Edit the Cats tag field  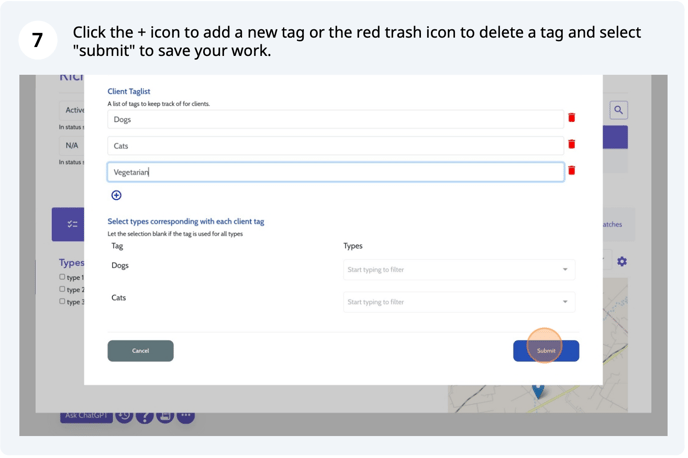[336, 146]
